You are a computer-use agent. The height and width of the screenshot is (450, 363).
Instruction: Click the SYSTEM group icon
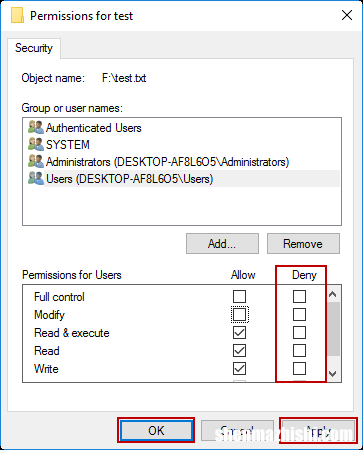pyautogui.click(x=36, y=145)
